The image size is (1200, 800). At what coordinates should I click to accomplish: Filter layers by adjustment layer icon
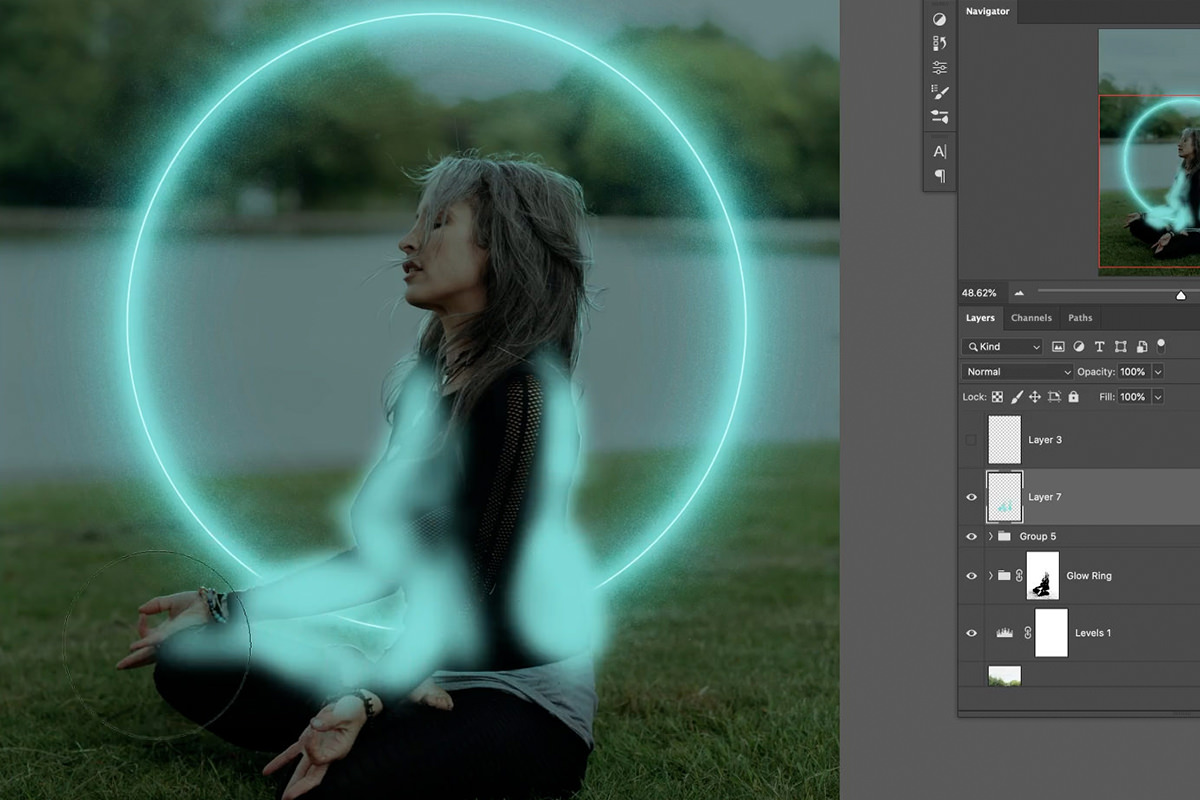click(1079, 347)
